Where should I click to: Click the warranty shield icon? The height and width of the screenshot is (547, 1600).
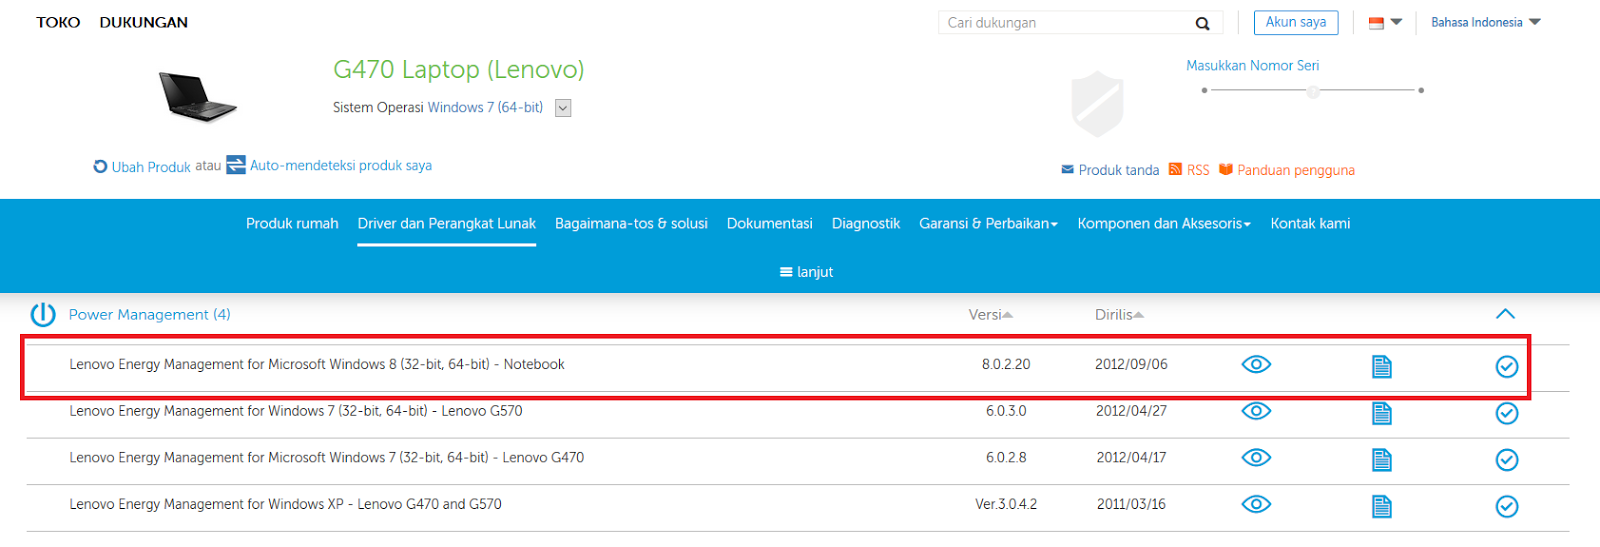pyautogui.click(x=1097, y=103)
